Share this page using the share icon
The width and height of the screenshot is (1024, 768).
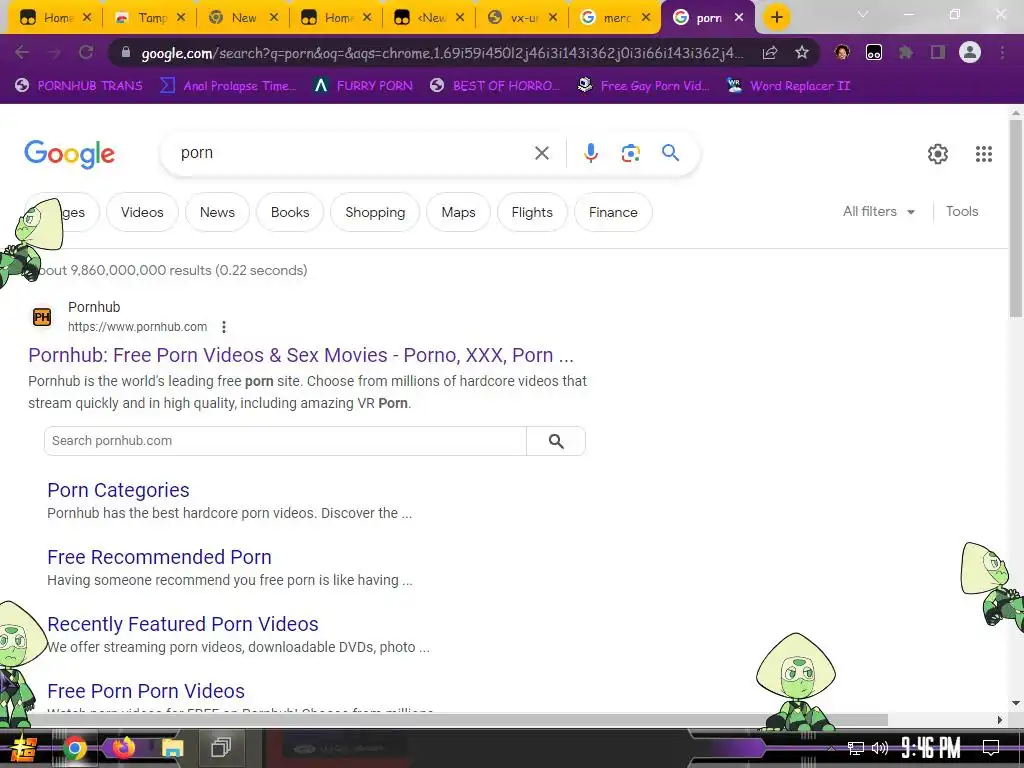coord(770,53)
